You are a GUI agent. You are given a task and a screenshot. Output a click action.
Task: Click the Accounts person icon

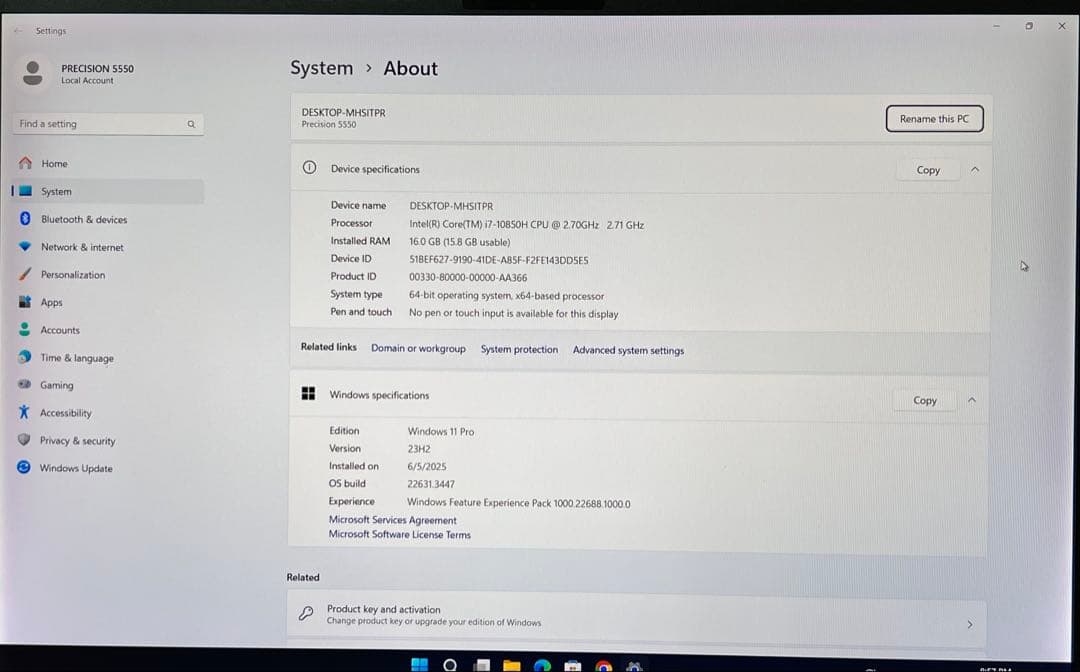tap(25, 329)
